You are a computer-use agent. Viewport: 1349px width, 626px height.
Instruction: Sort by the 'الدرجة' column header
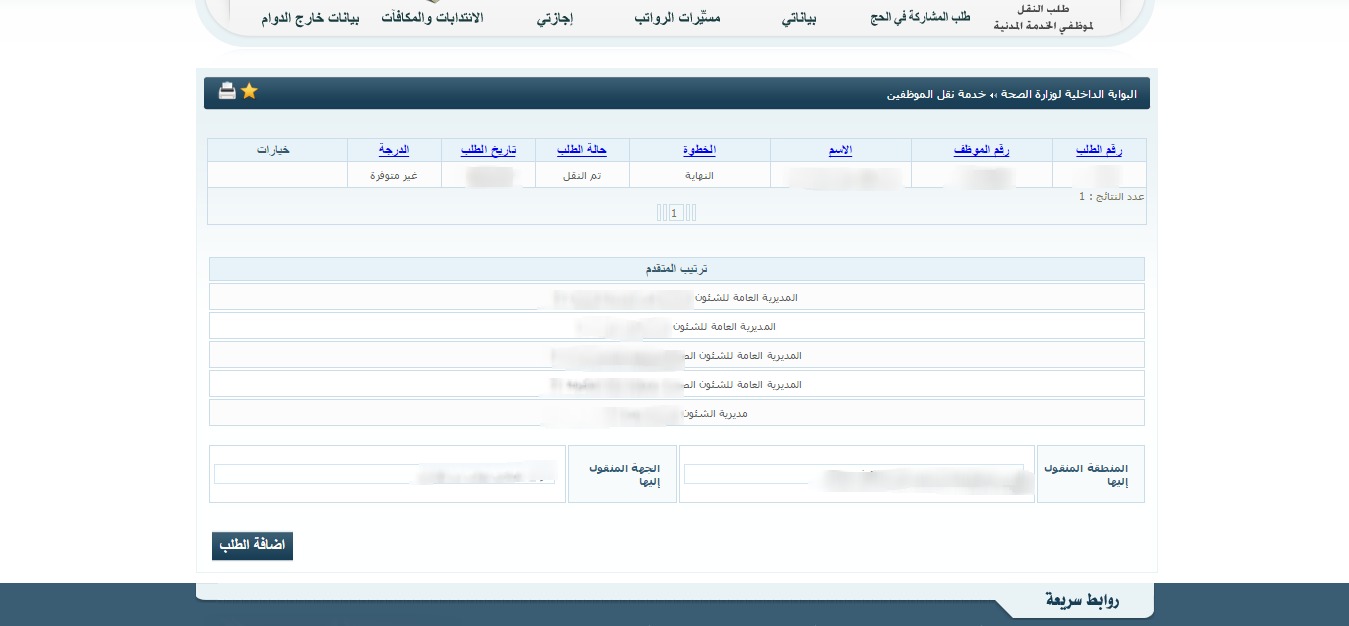tap(394, 150)
